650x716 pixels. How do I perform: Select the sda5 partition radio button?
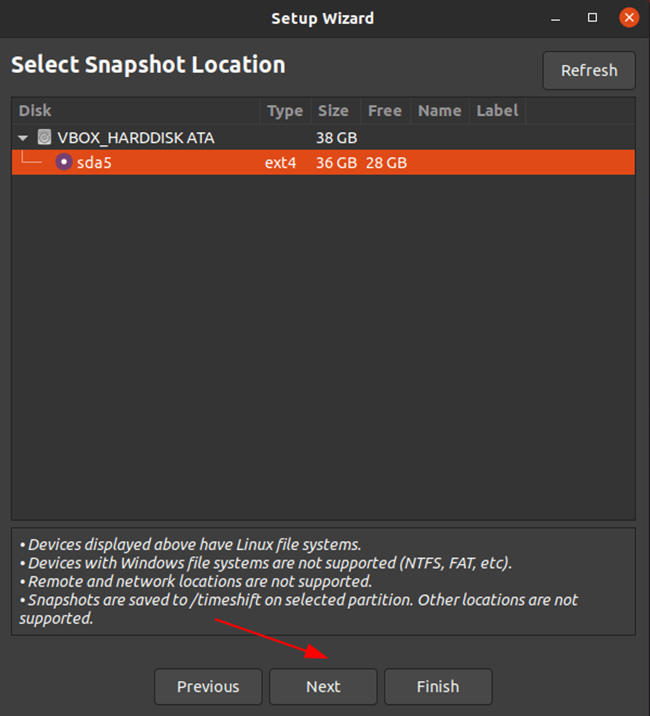pos(64,162)
